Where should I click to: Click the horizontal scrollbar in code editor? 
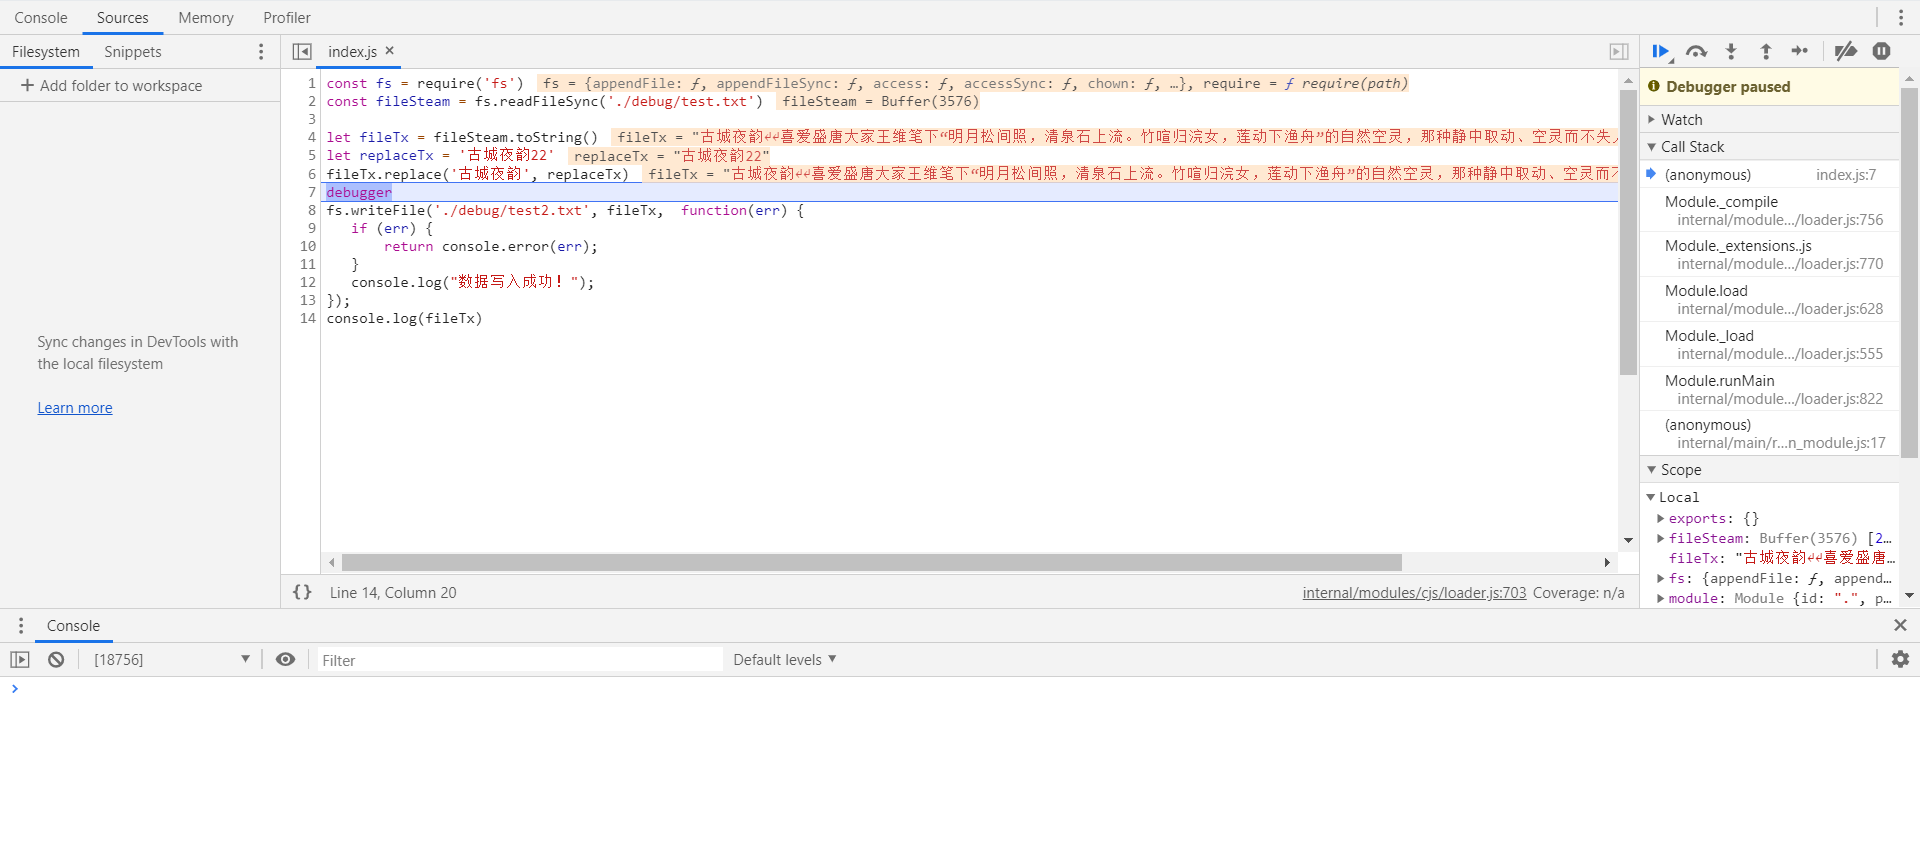click(x=870, y=563)
